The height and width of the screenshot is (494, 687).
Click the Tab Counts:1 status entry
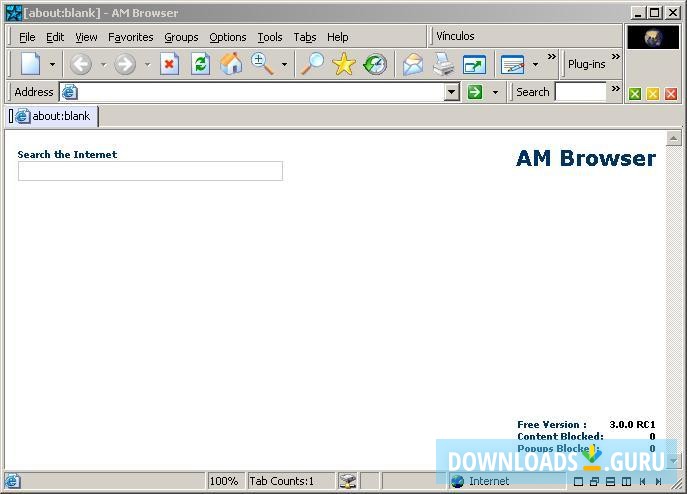point(282,481)
